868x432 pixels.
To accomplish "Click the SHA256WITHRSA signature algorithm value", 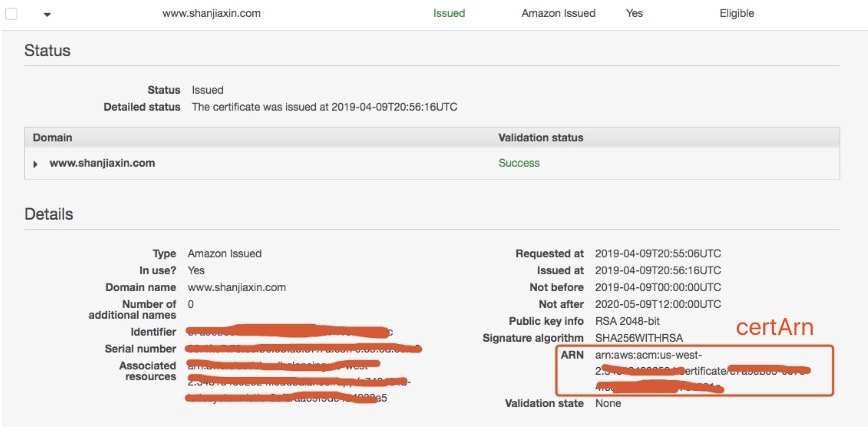I will 639,338.
